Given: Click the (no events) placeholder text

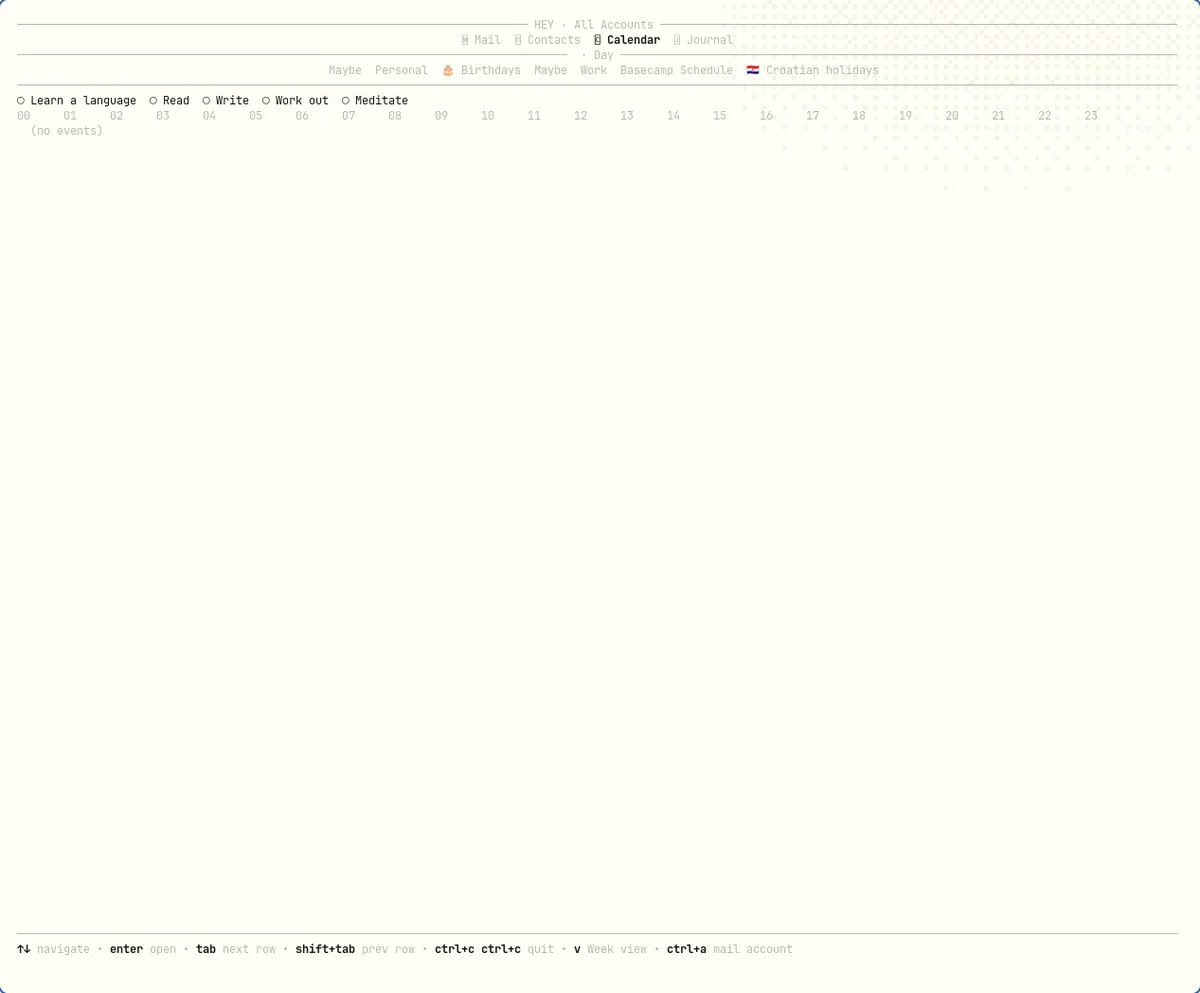Looking at the screenshot, I should (67, 131).
